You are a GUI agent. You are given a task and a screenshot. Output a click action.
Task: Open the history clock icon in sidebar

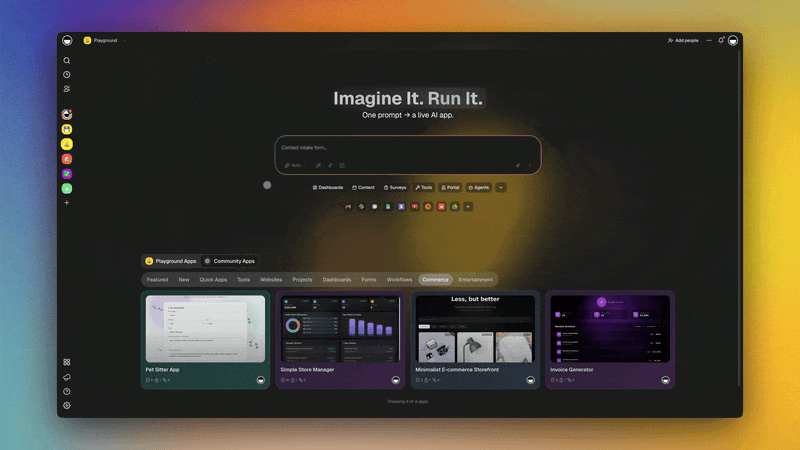click(67, 74)
